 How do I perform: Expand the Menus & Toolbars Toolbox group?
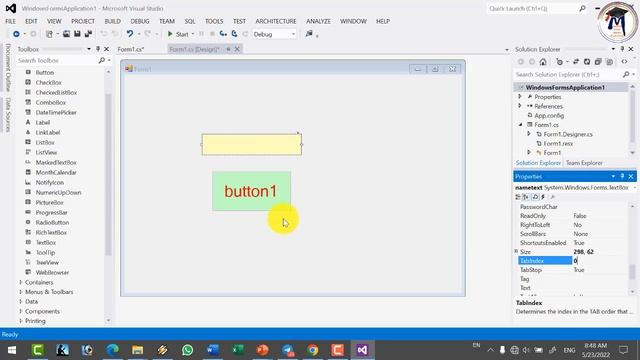[21, 292]
